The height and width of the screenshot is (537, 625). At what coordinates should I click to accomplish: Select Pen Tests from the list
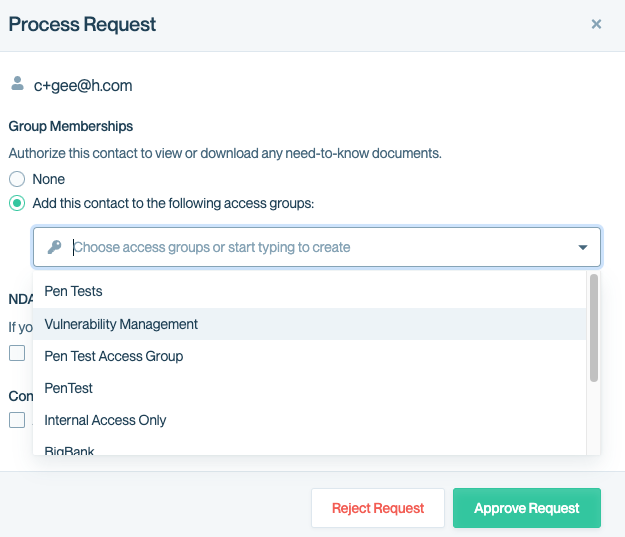tap(74, 291)
